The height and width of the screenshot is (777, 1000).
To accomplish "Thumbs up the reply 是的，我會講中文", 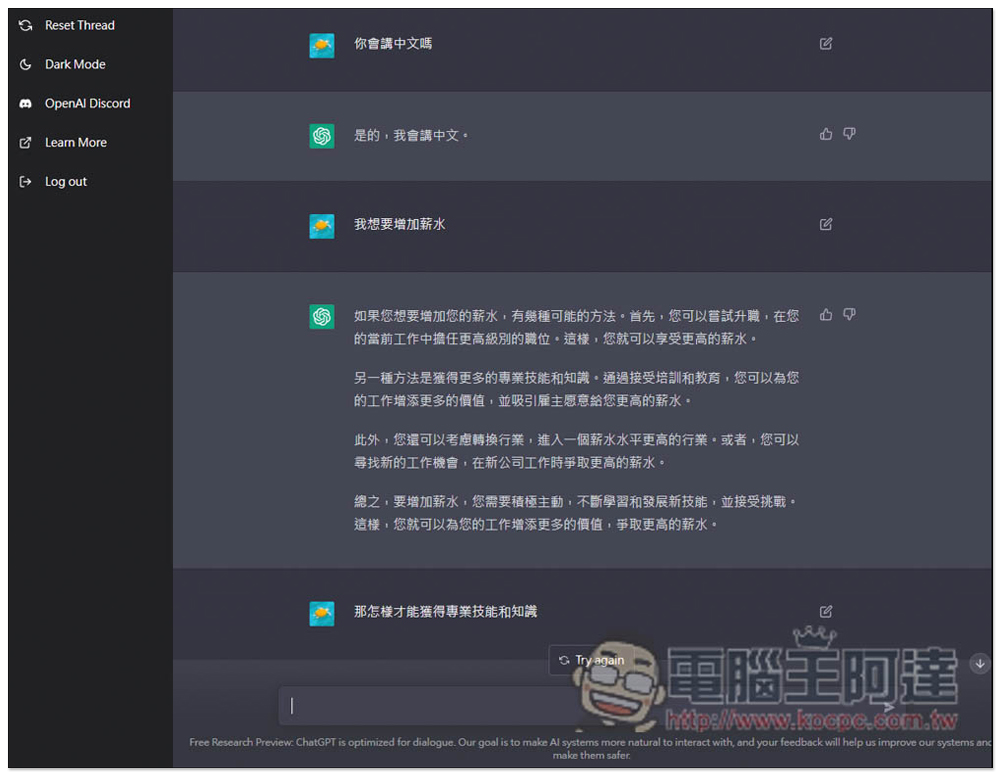I will pyautogui.click(x=826, y=134).
